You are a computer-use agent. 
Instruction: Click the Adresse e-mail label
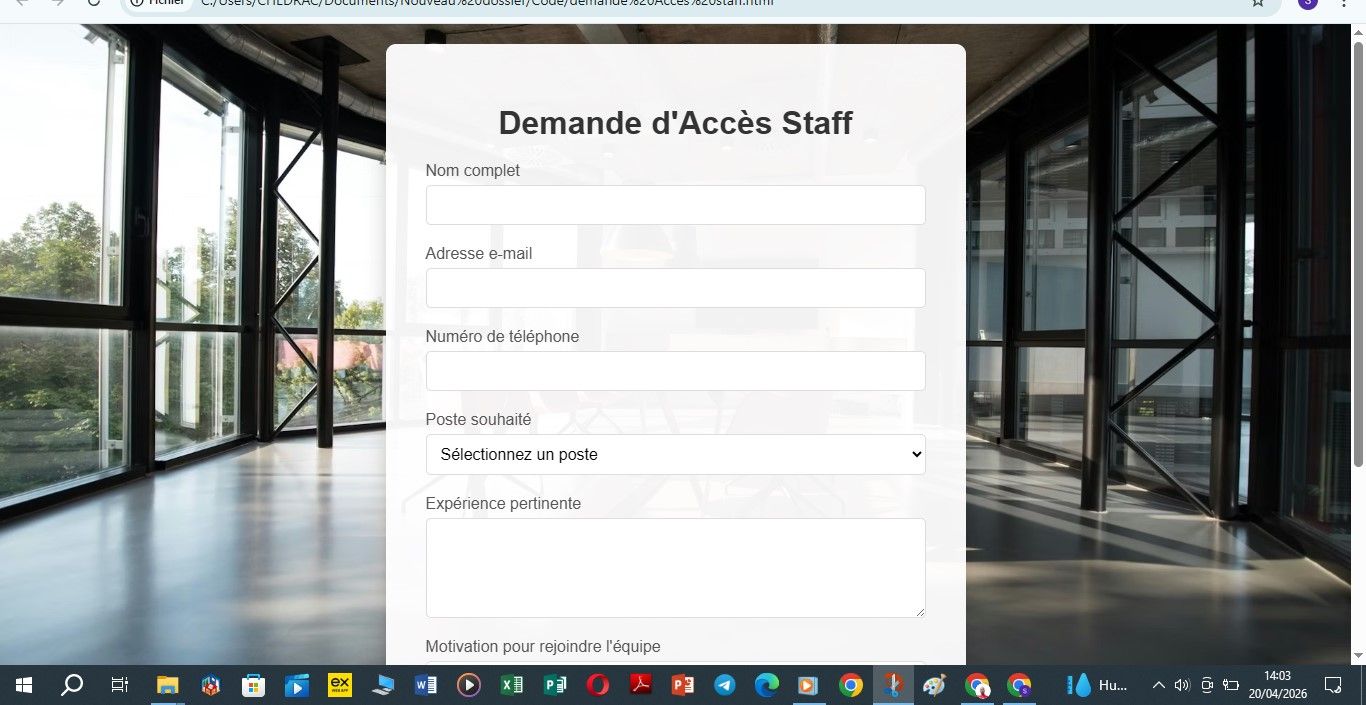(x=479, y=254)
